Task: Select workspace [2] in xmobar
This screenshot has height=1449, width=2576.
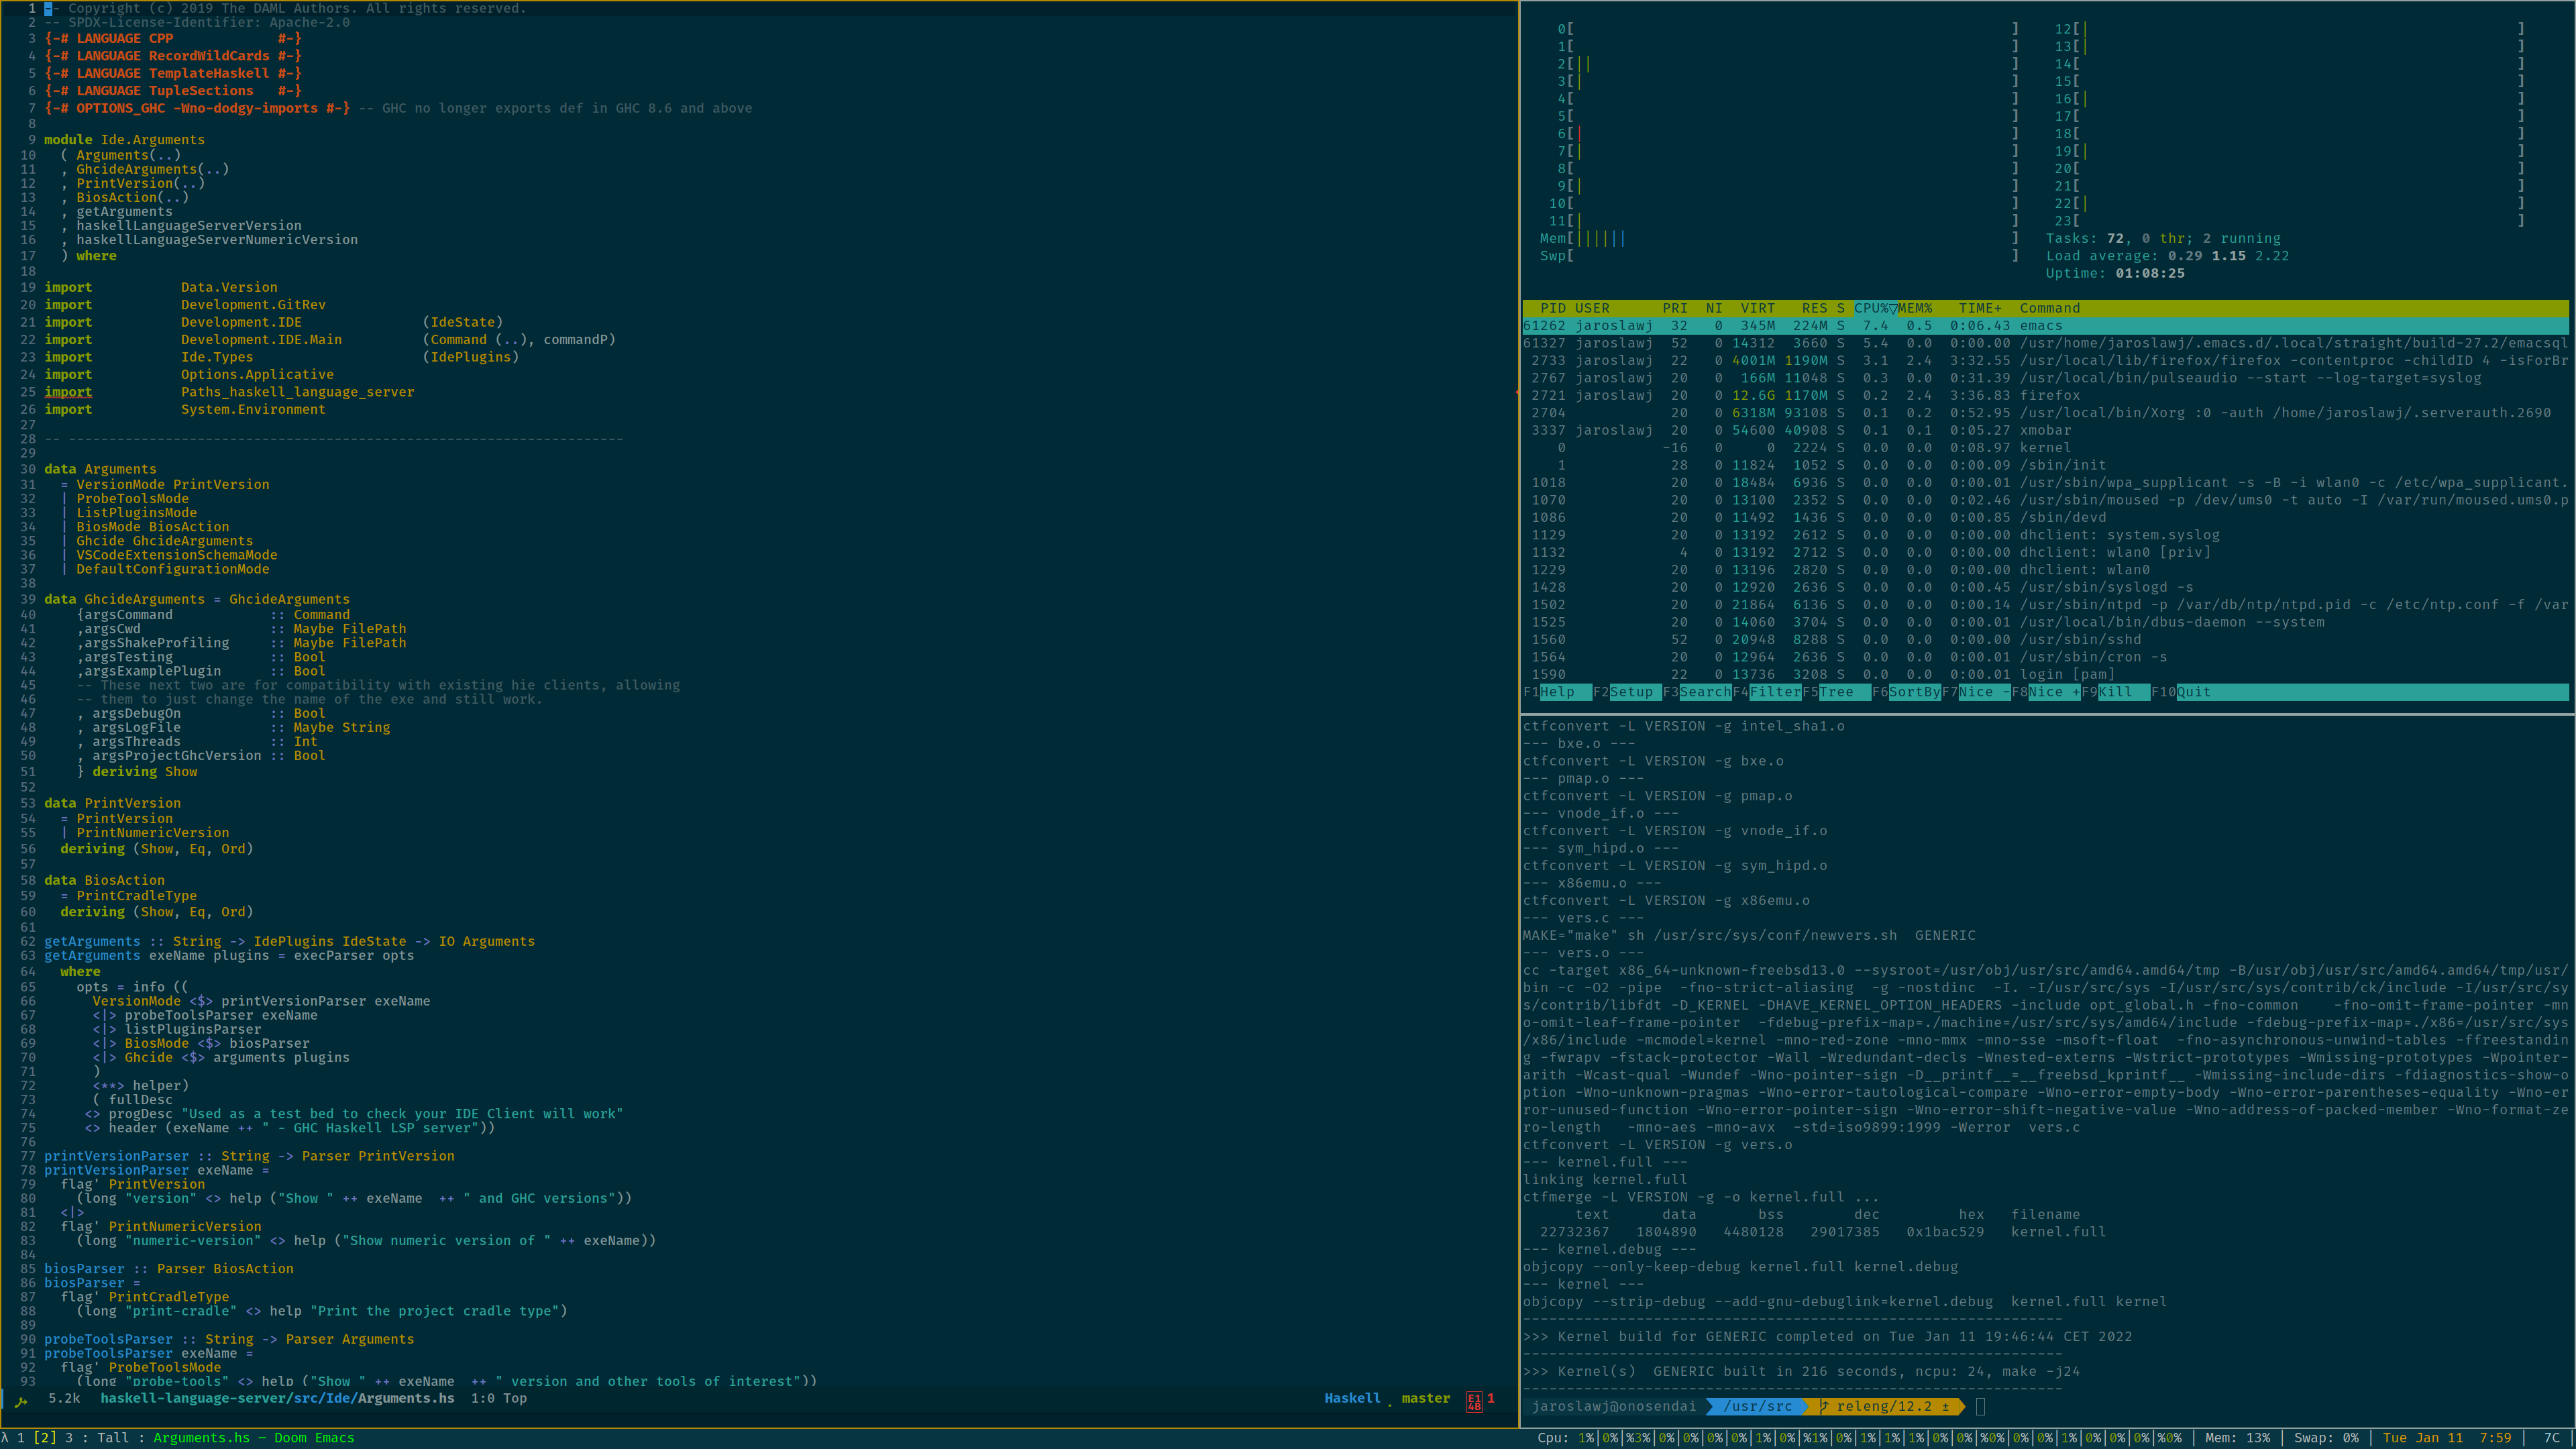Action: coord(45,1438)
